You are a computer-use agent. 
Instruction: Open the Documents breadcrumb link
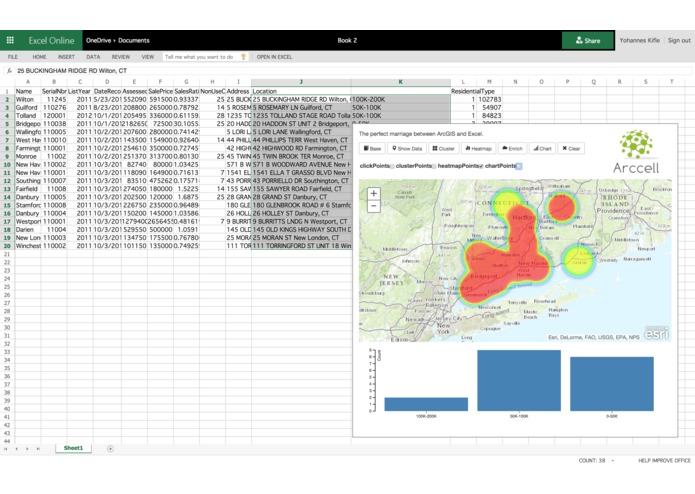tap(134, 40)
